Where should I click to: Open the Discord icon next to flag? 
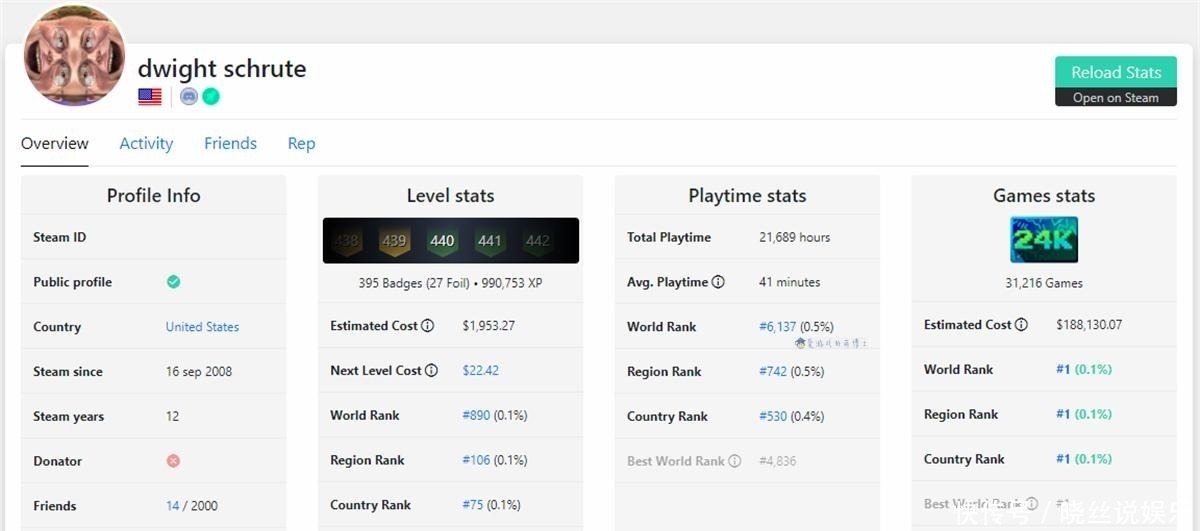[x=189, y=97]
